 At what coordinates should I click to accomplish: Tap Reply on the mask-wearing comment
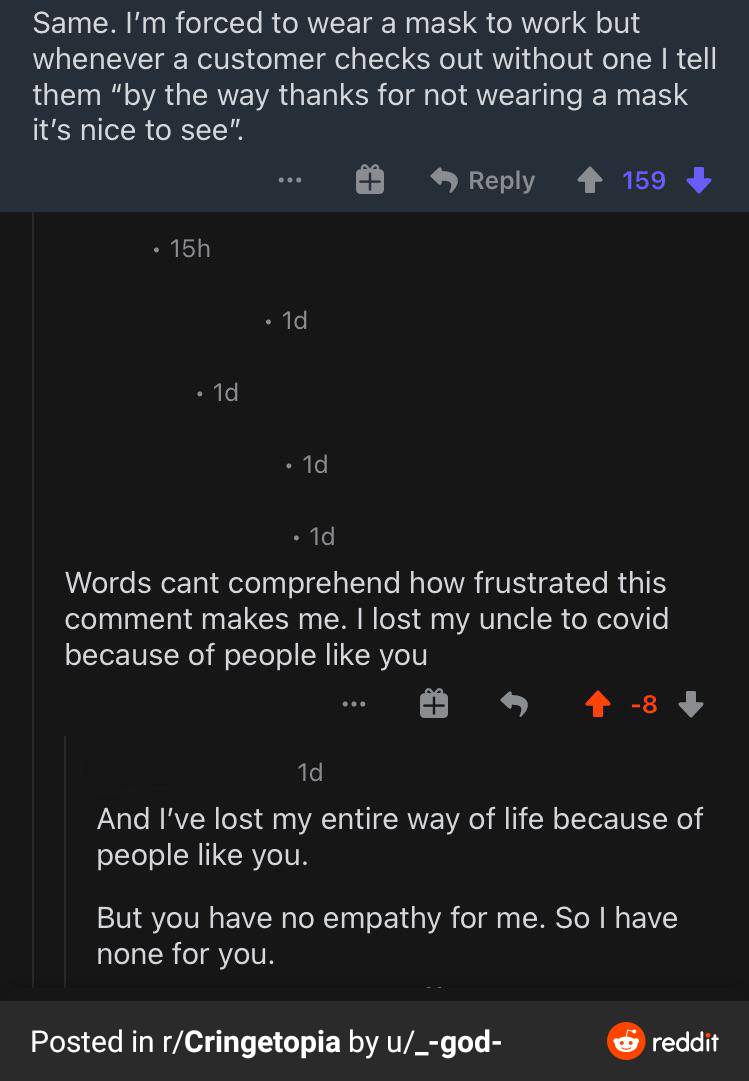(481, 180)
